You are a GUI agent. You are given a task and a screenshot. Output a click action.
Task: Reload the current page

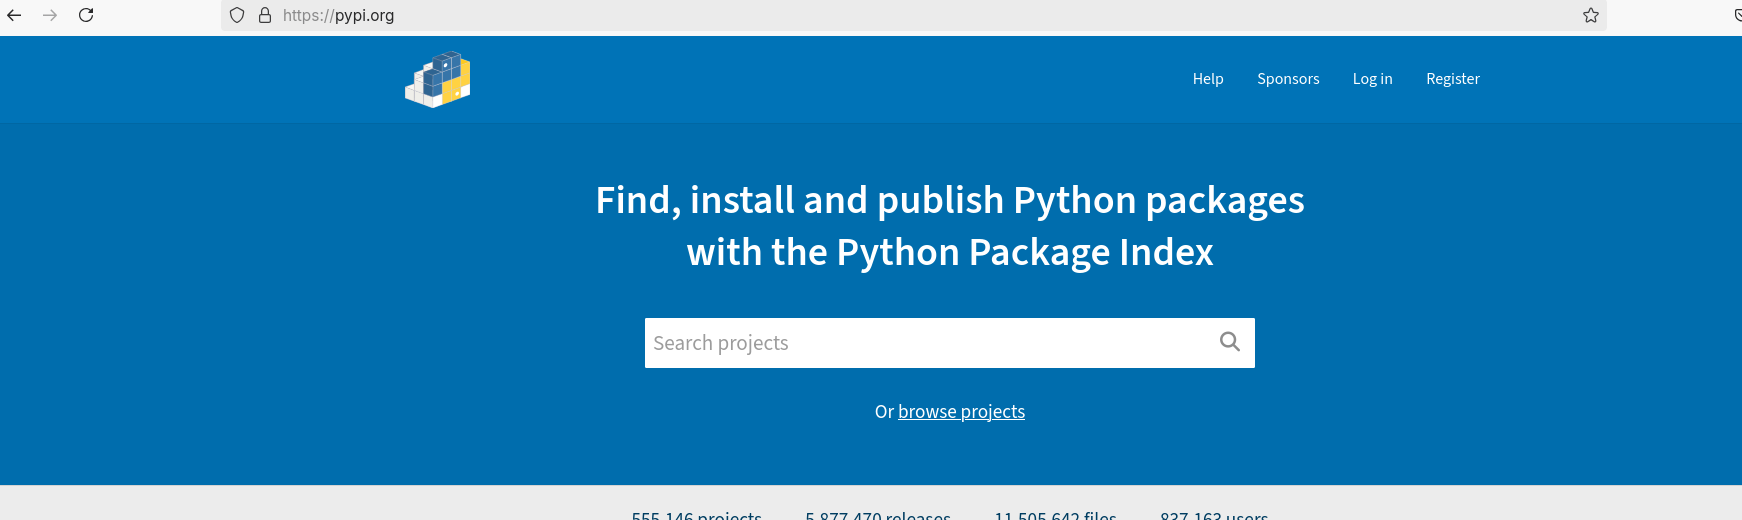[86, 15]
